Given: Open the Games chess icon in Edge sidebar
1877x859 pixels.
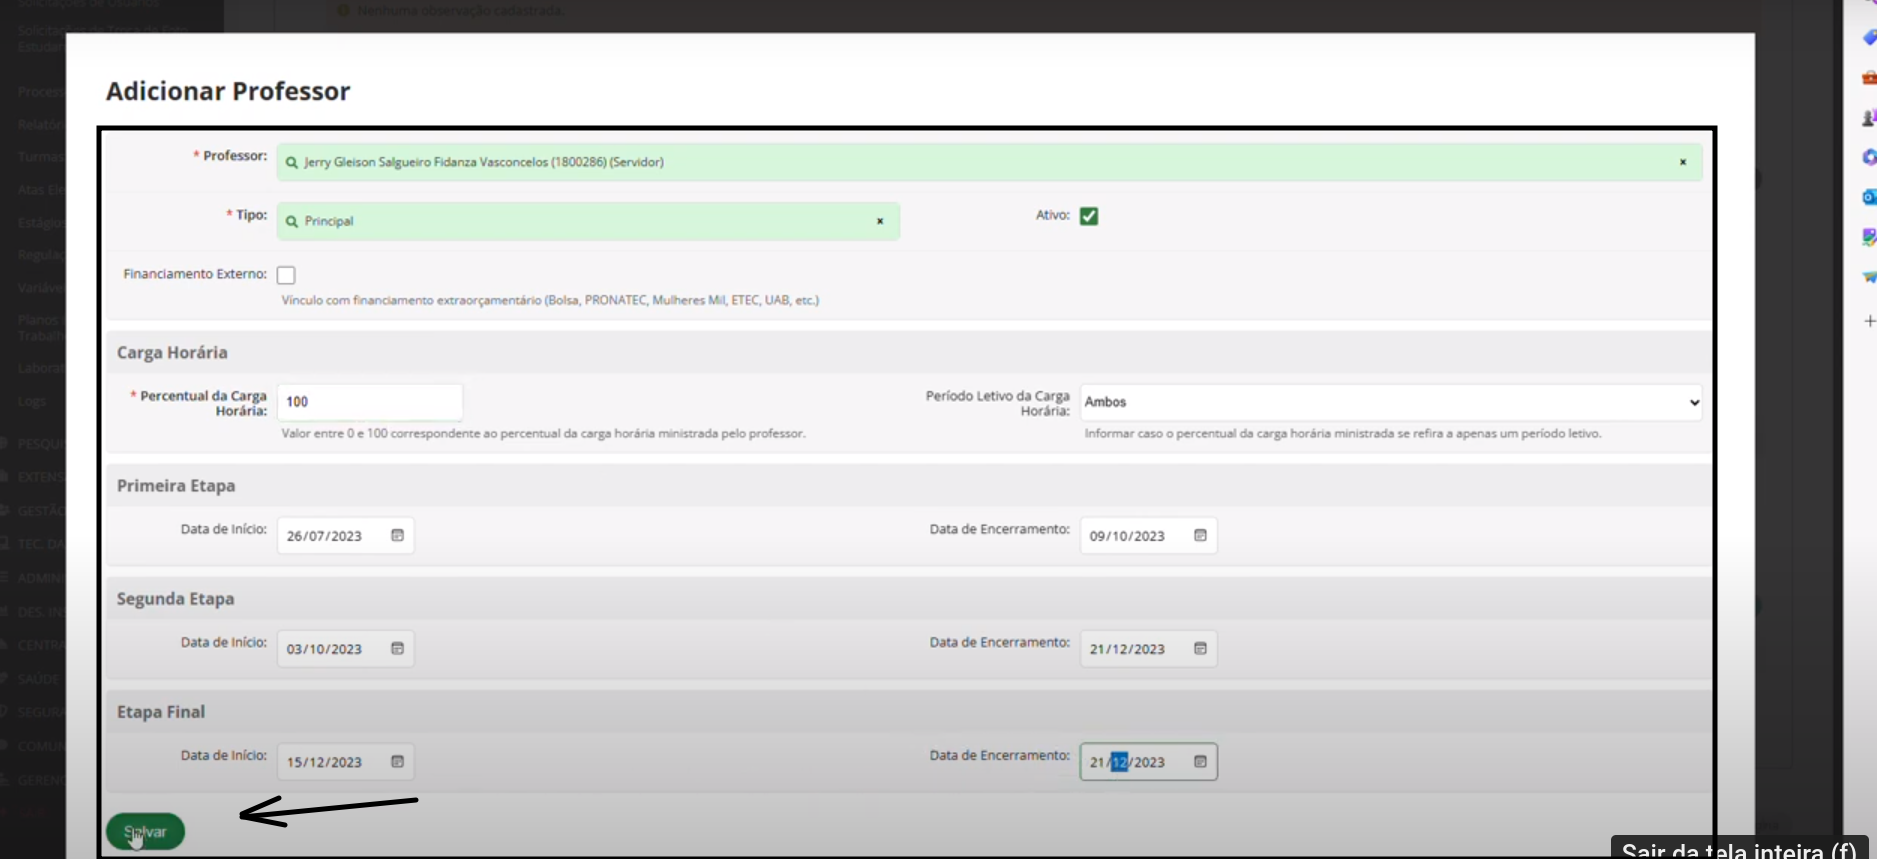Looking at the screenshot, I should pyautogui.click(x=1868, y=117).
